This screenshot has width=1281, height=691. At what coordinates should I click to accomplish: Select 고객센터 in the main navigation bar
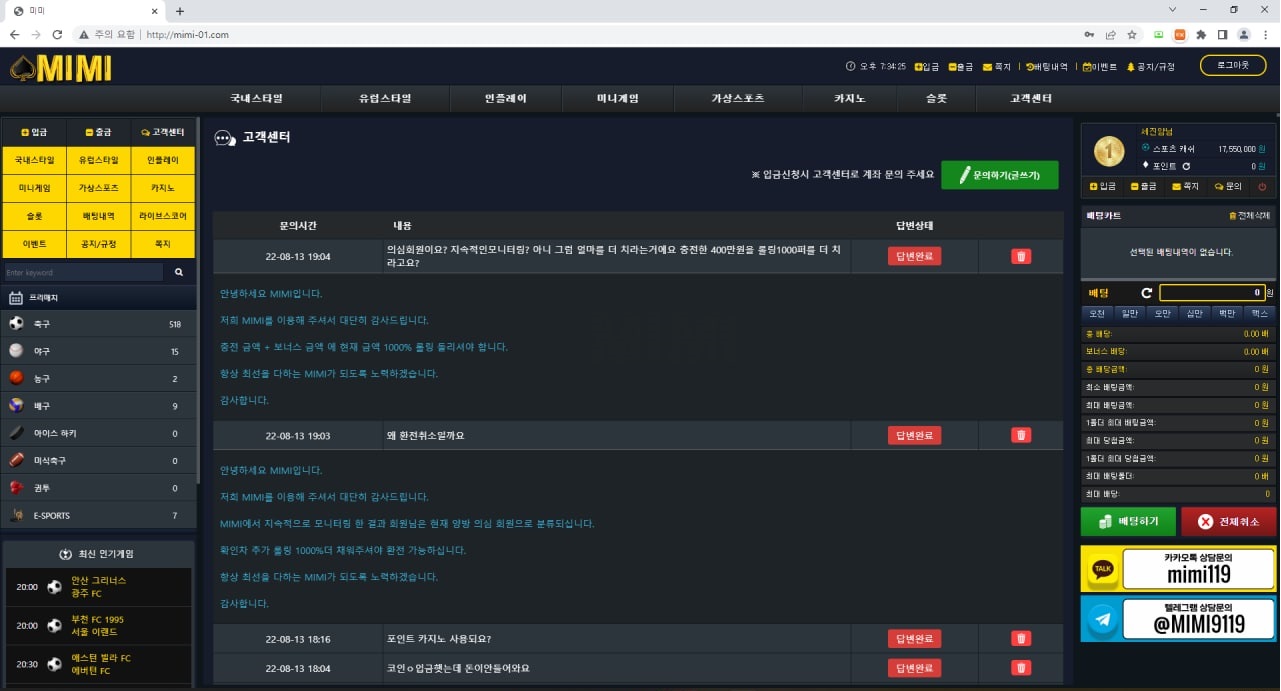tap(1031, 99)
